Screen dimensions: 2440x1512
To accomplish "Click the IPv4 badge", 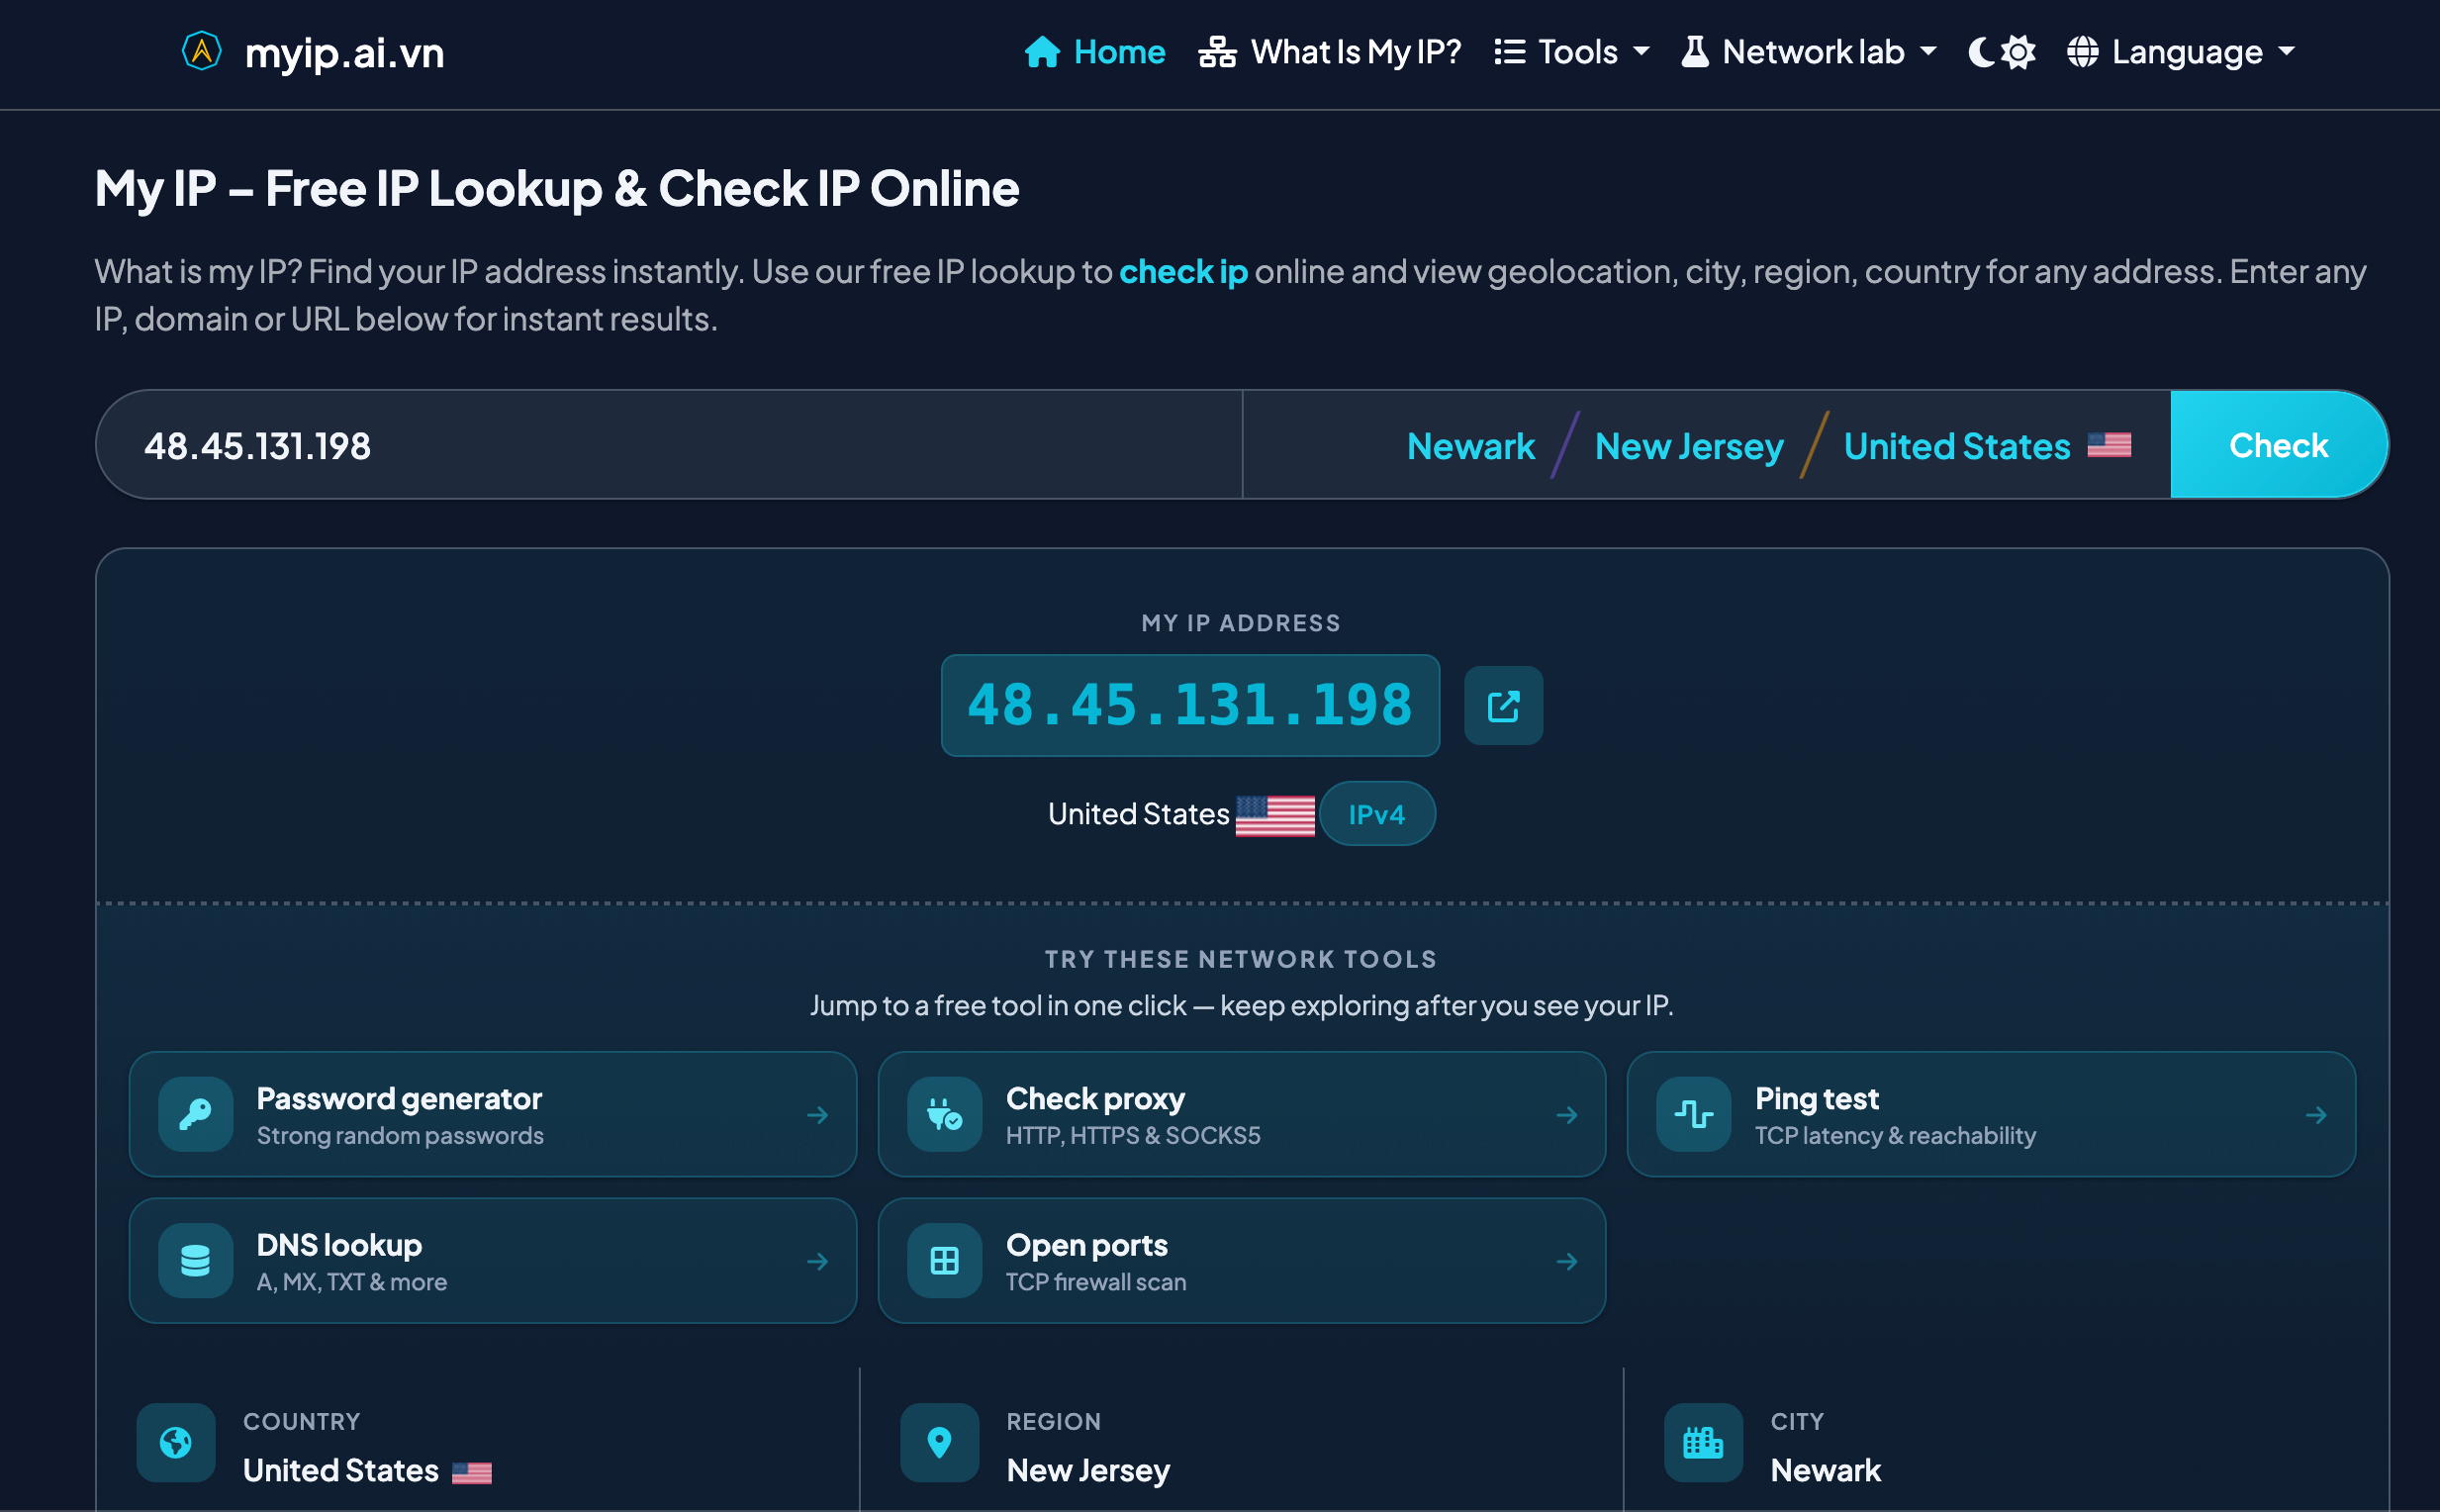I will point(1376,814).
